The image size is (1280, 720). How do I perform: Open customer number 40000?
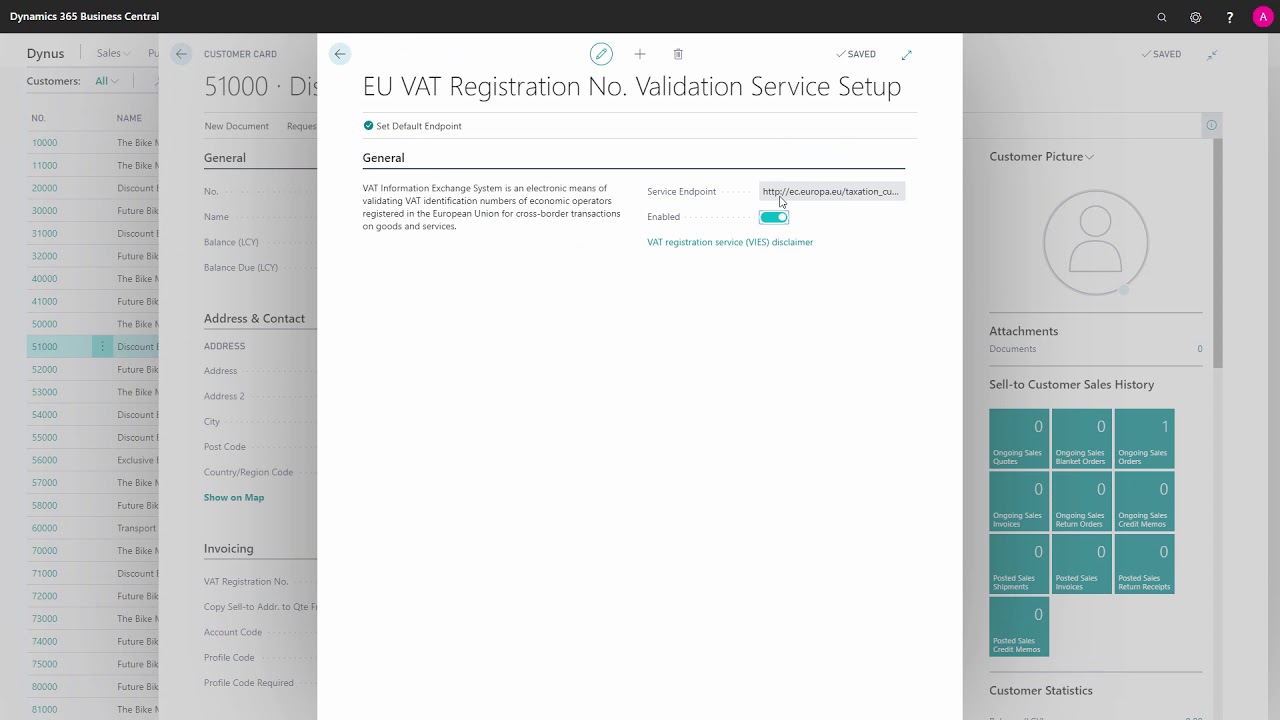pyautogui.click(x=44, y=279)
